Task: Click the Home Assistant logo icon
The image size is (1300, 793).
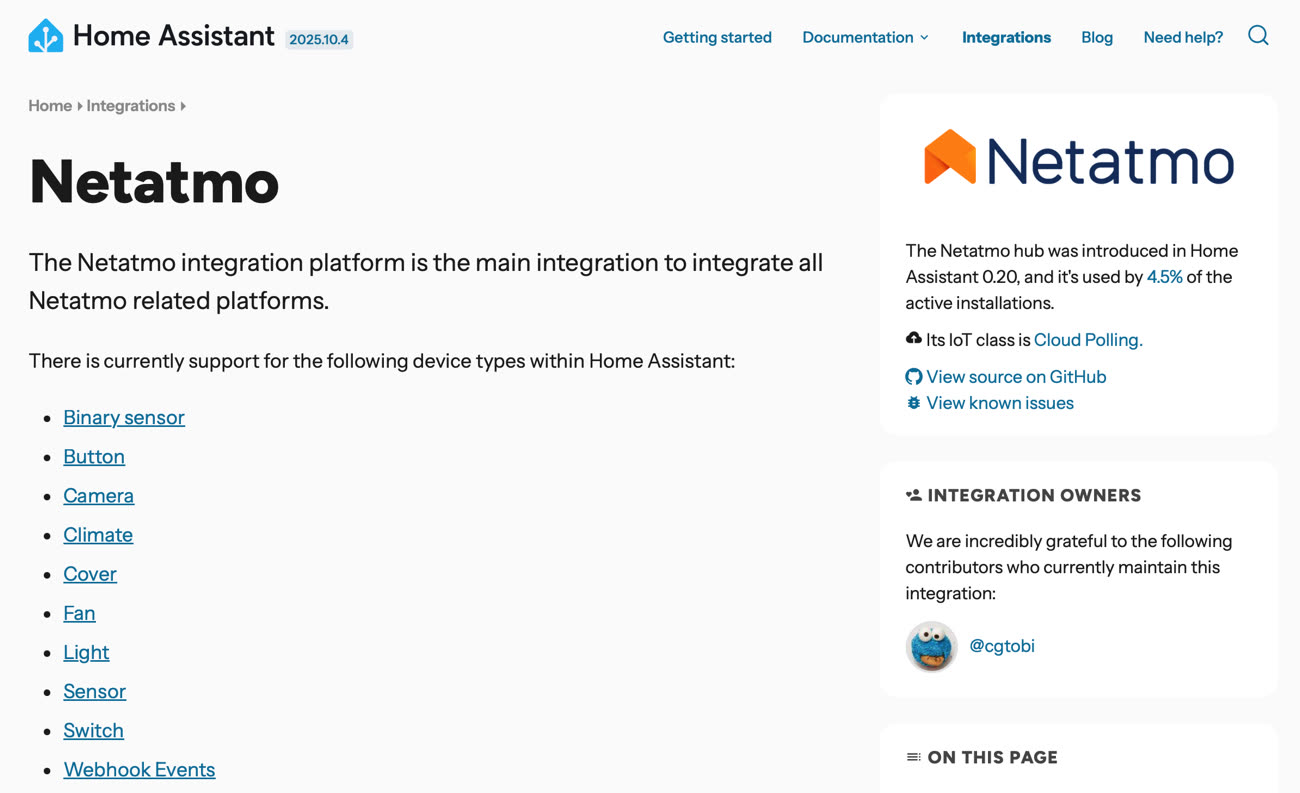Action: 46,37
